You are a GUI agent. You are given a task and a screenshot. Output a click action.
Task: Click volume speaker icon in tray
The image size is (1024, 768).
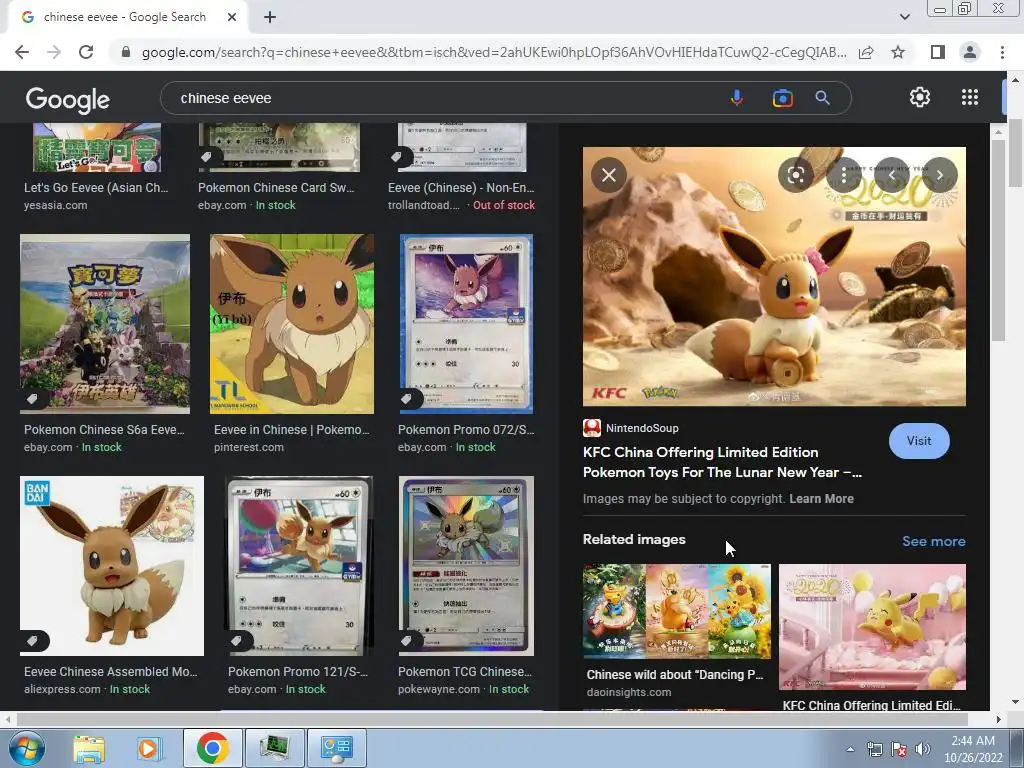tap(923, 749)
